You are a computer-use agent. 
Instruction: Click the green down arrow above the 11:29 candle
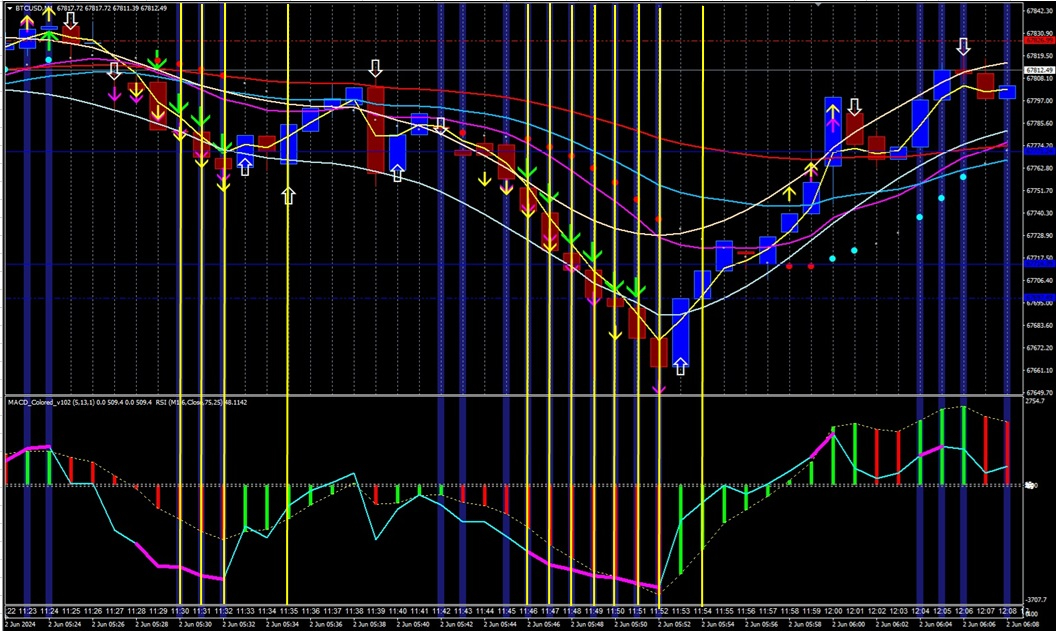tap(156, 62)
